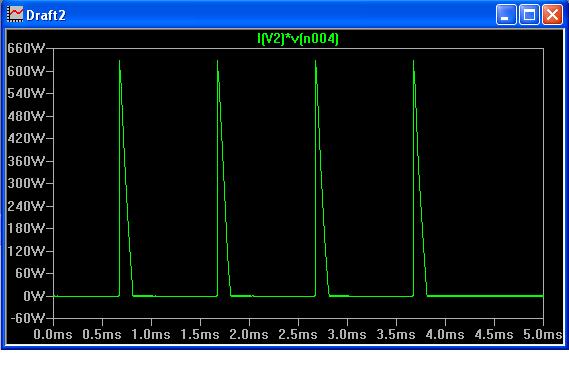Image resolution: width=569 pixels, height=384 pixels.
Task: Click the 5.0ms time axis label
Action: [543, 334]
